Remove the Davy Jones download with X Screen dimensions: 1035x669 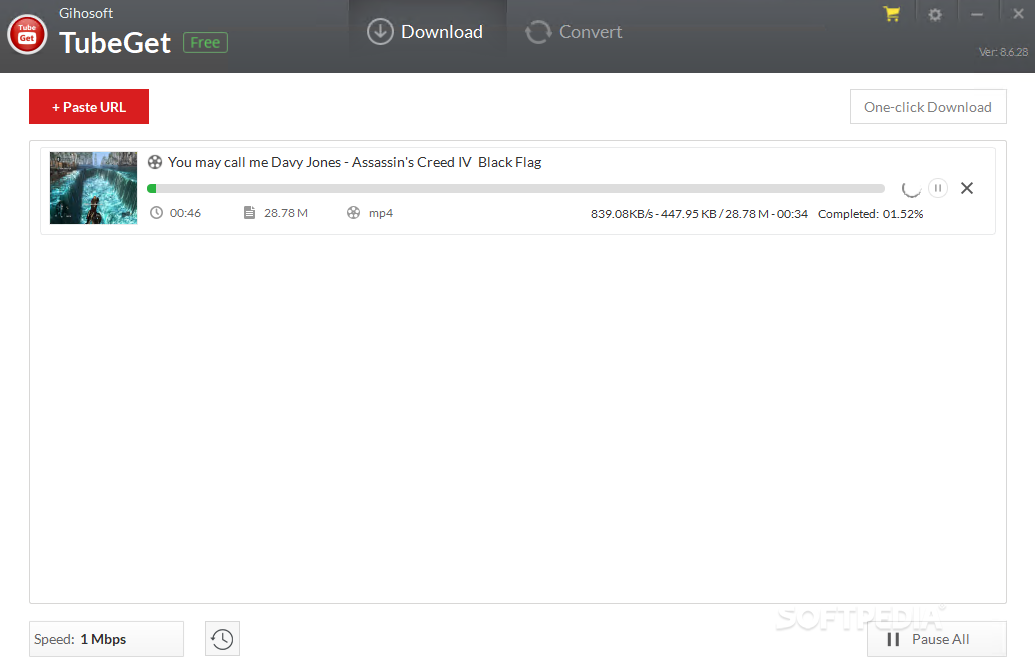click(967, 188)
